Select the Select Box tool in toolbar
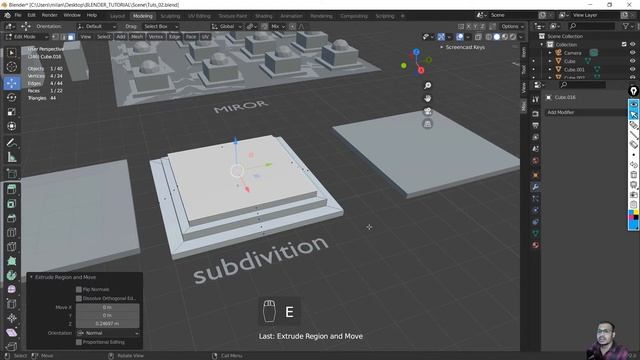Viewport: 640px width, 360px height. [x=11, y=53]
